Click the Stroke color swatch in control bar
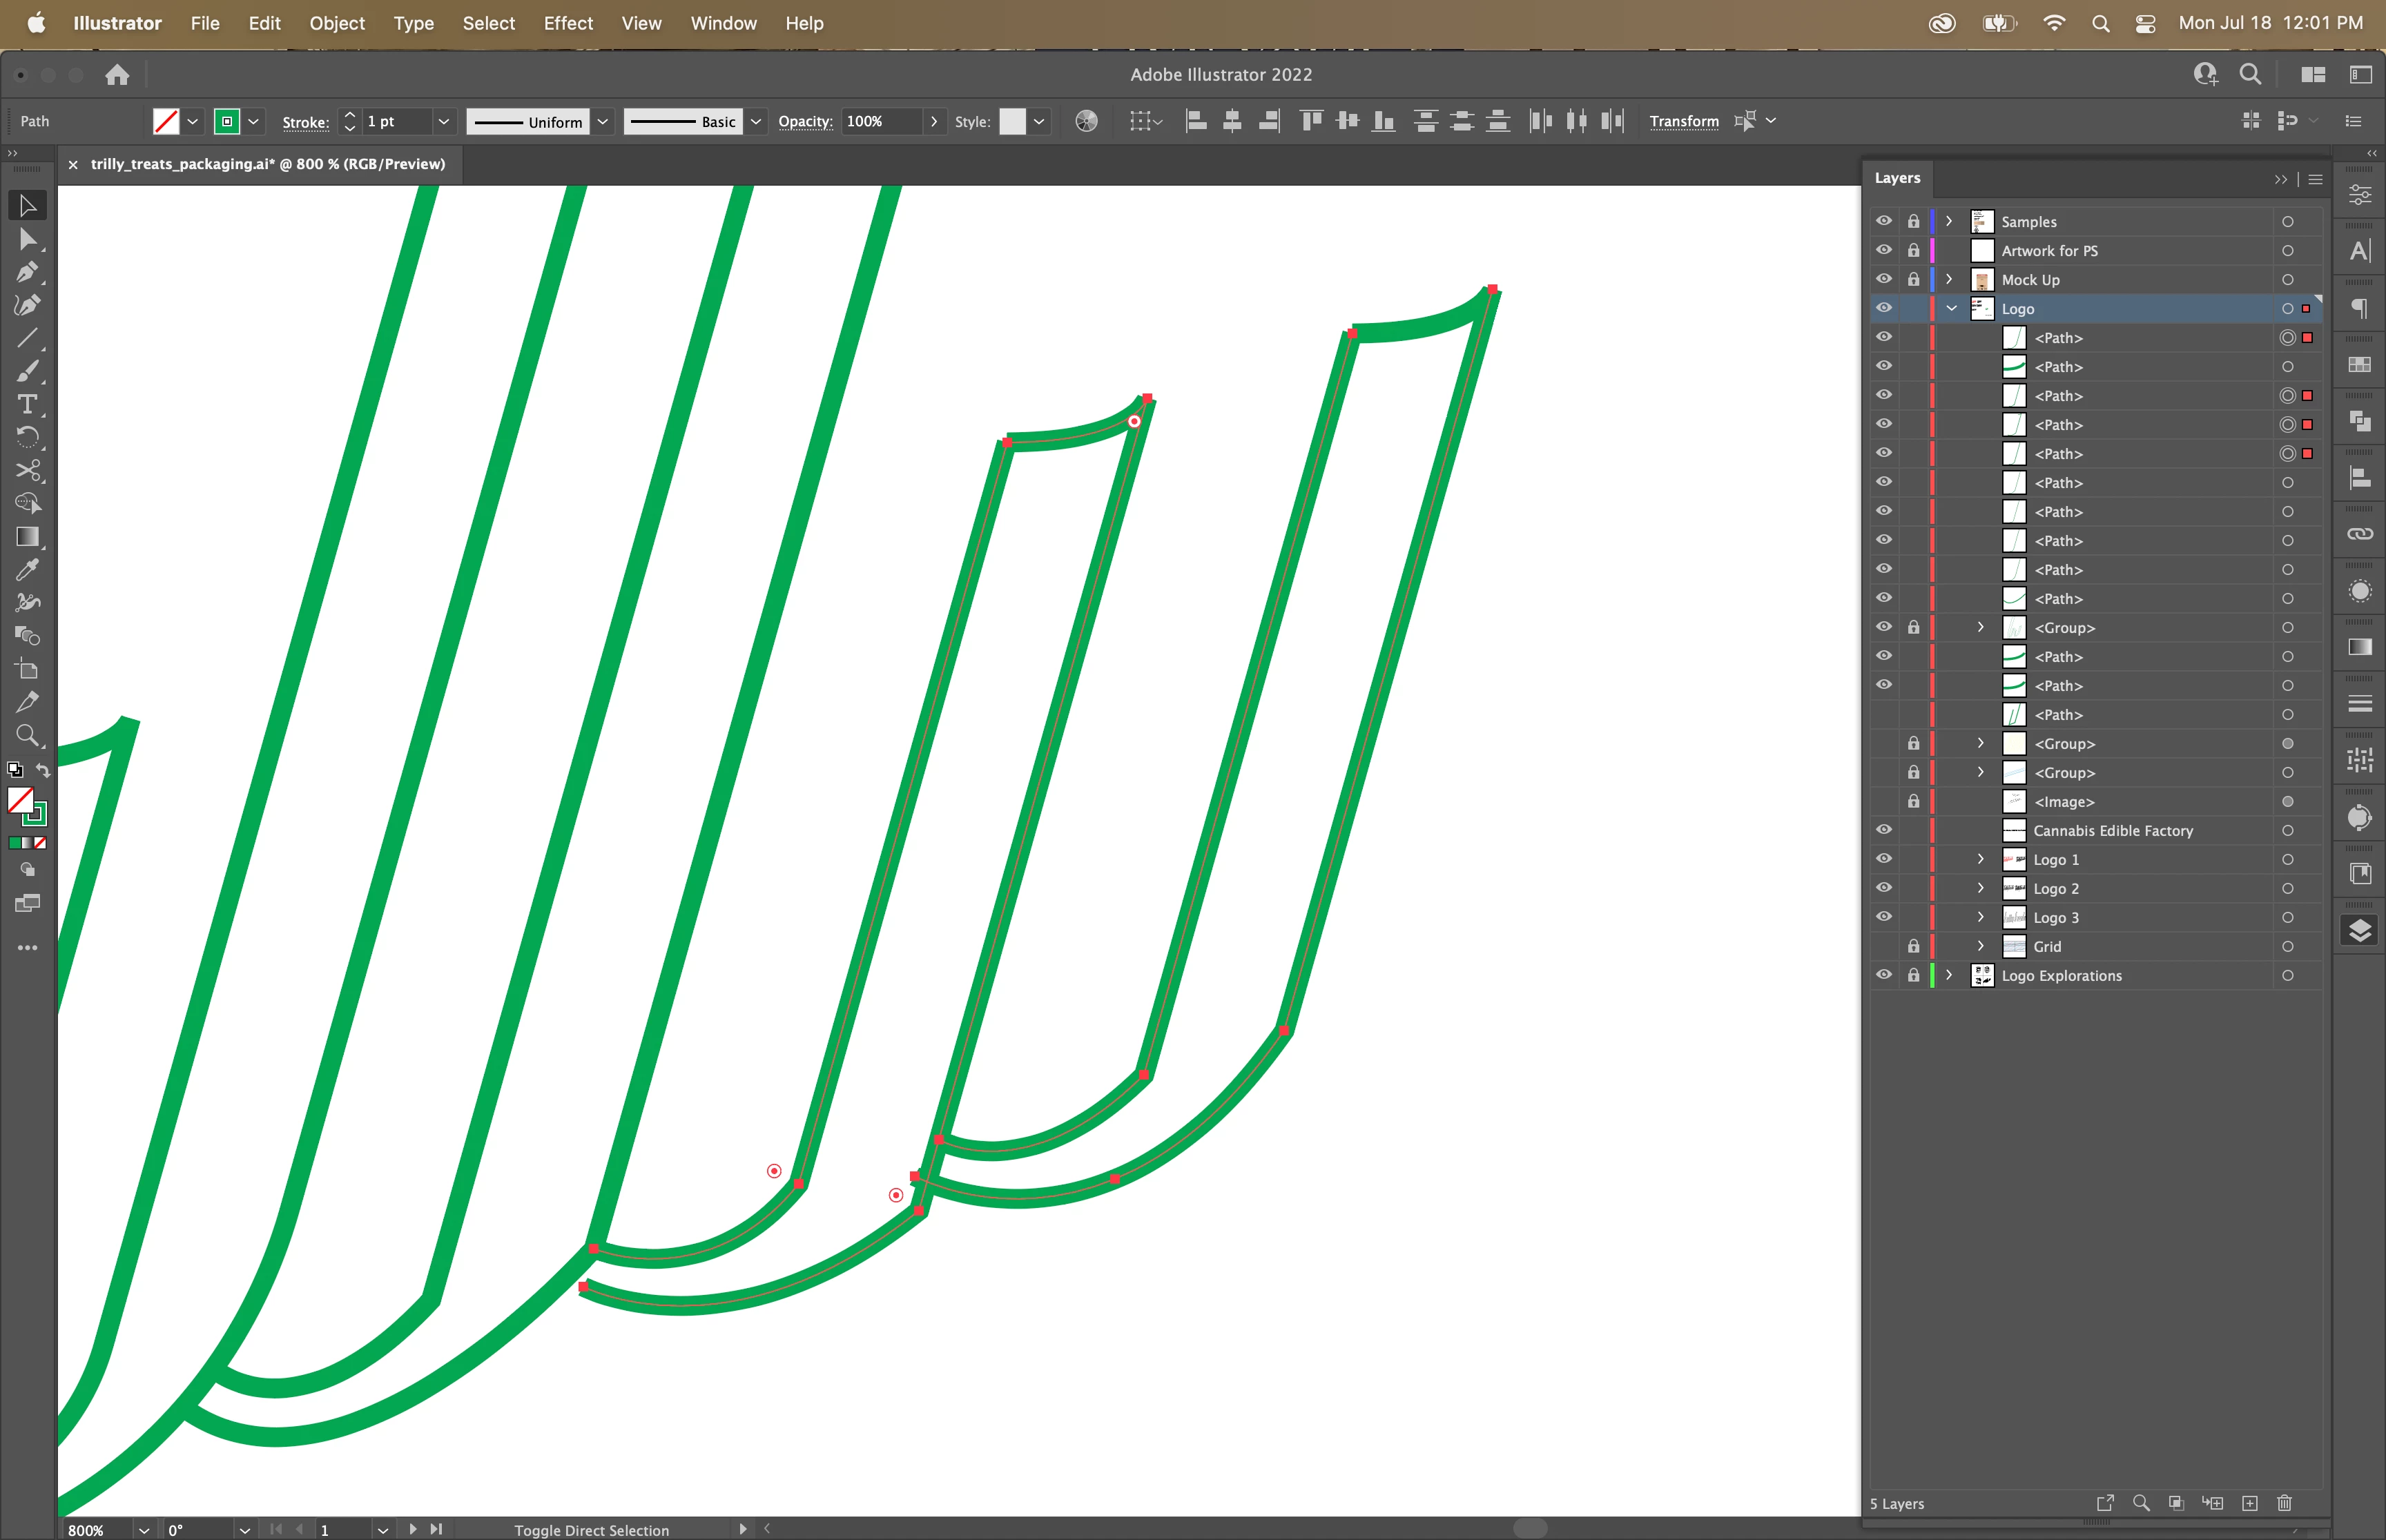Image resolution: width=2386 pixels, height=1540 pixels. point(228,122)
